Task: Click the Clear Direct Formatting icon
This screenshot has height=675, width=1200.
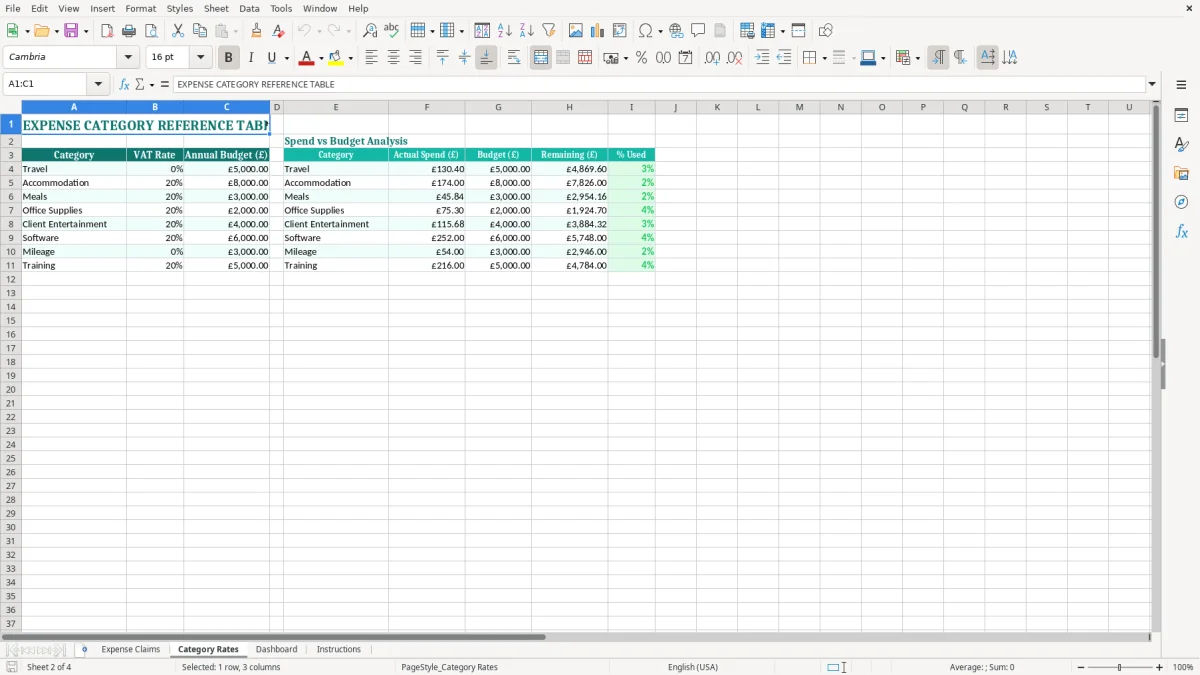Action: coord(278,31)
